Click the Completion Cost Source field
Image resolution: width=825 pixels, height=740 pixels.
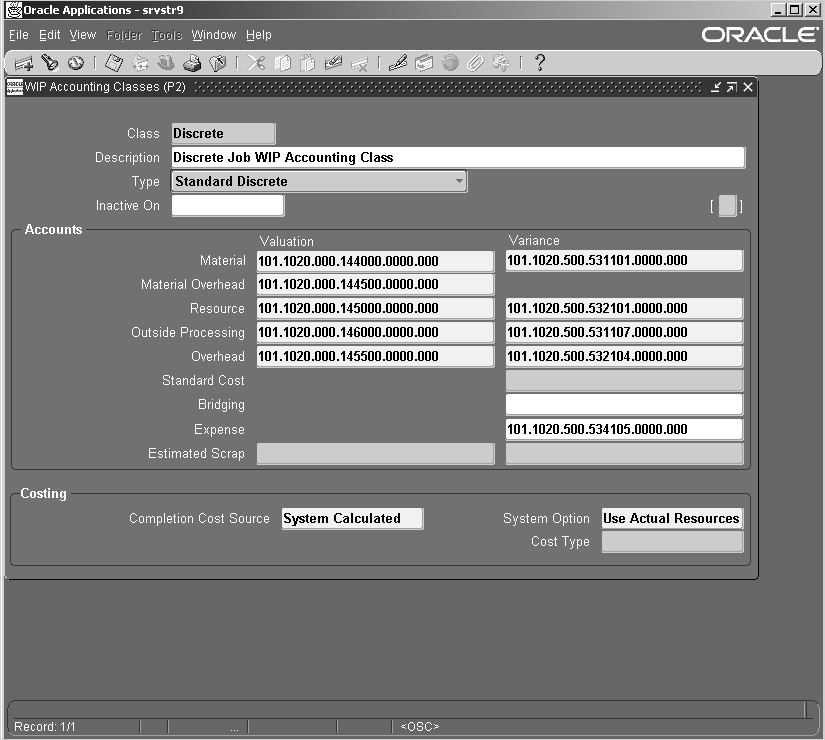pyautogui.click(x=352, y=518)
